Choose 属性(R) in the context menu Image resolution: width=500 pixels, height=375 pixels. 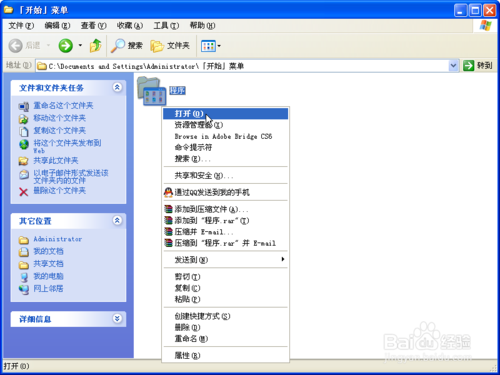click(x=226, y=355)
